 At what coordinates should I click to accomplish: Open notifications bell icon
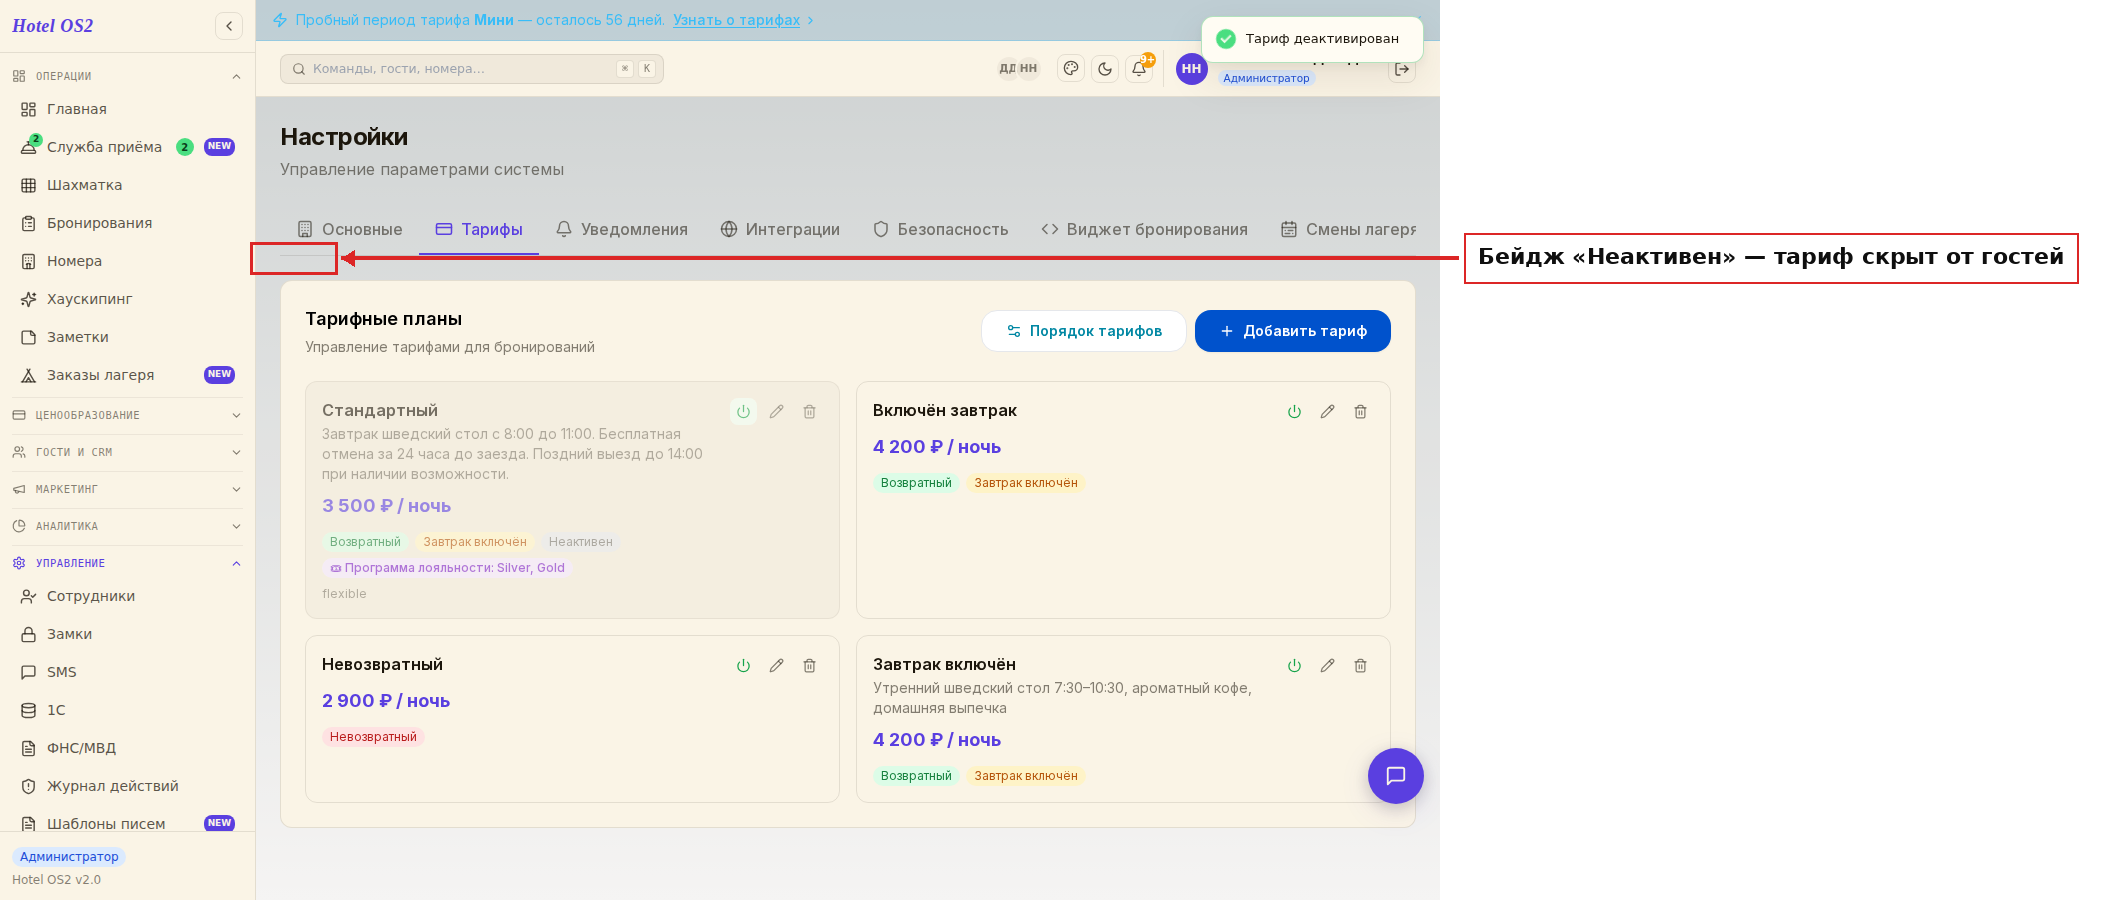(x=1139, y=69)
